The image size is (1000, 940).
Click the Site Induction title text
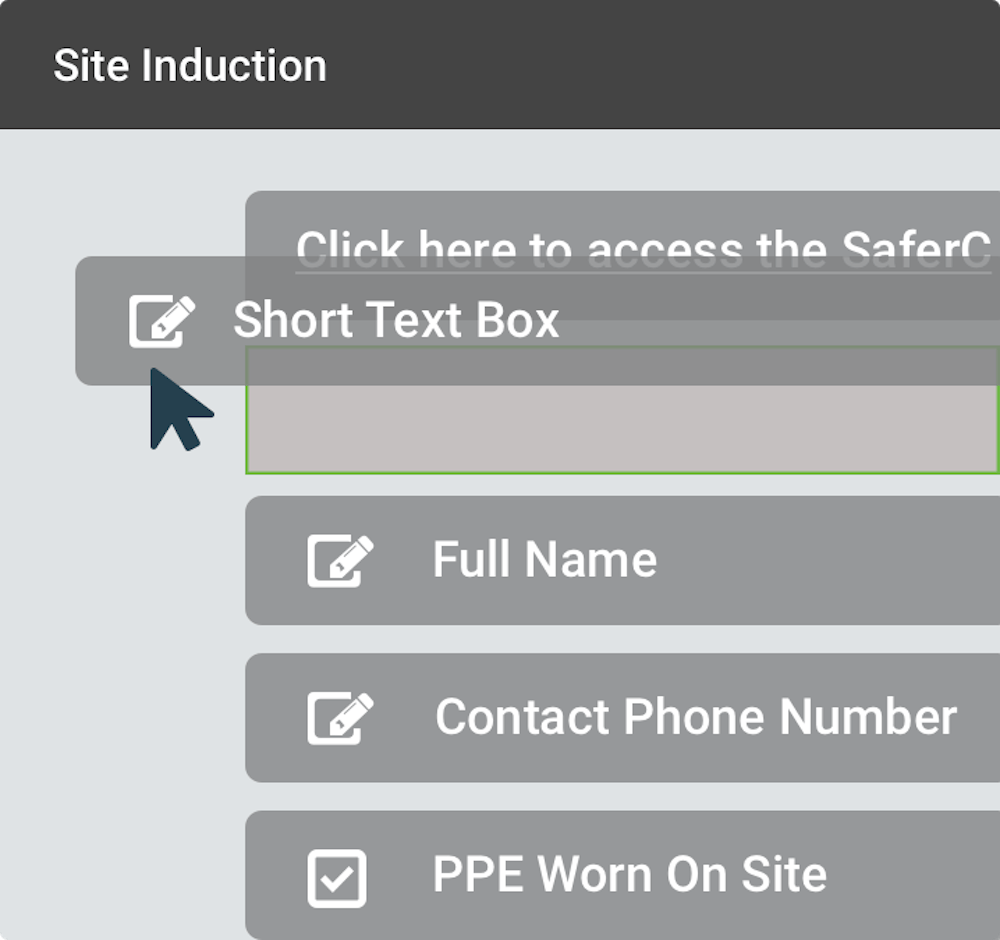pos(190,65)
